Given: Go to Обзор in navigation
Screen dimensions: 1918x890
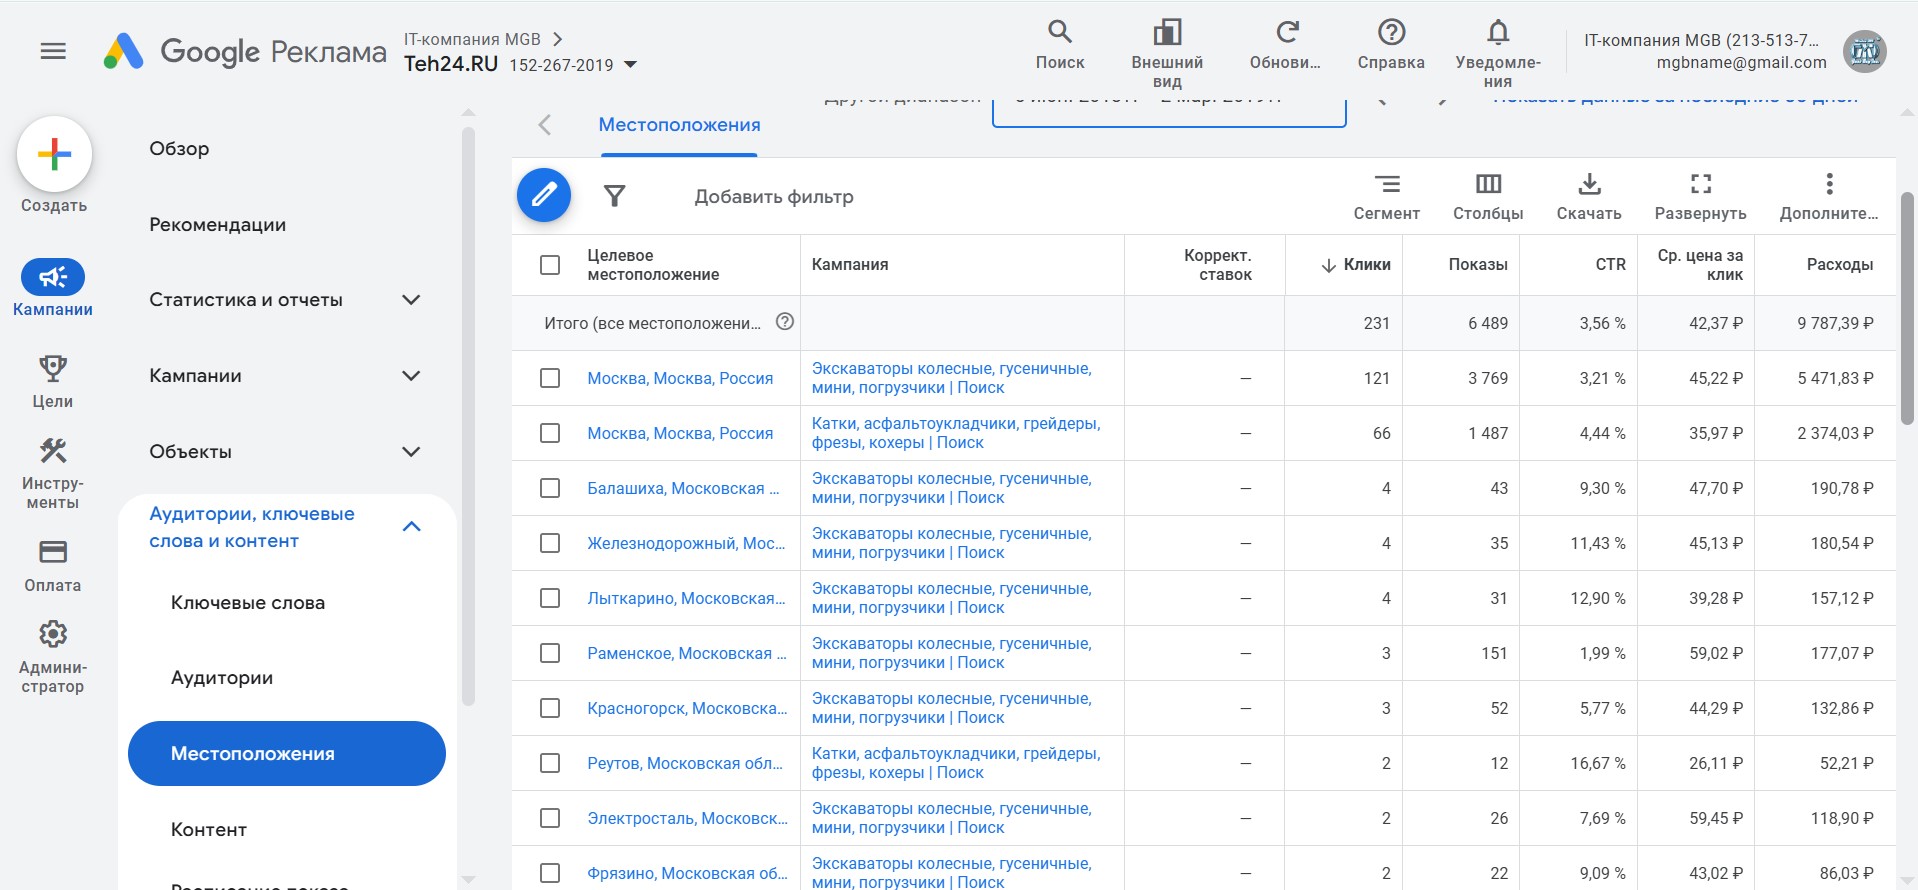Looking at the screenshot, I should pos(179,149).
